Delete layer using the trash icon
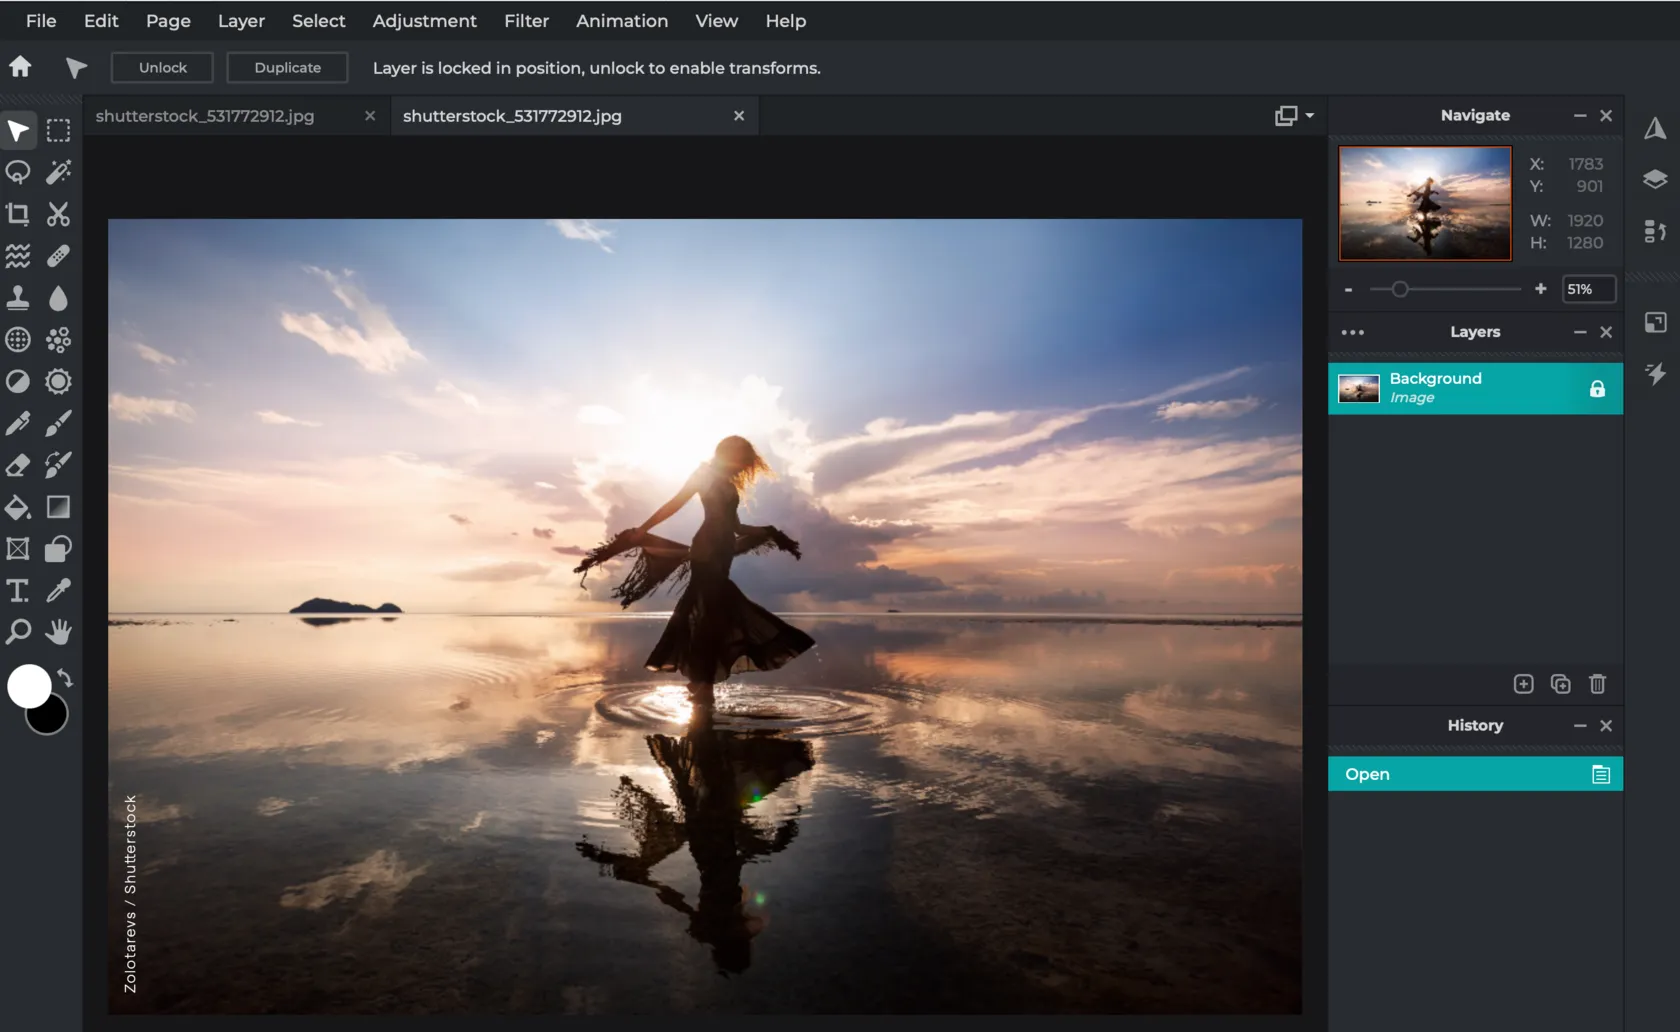The width and height of the screenshot is (1680, 1032). click(1597, 684)
